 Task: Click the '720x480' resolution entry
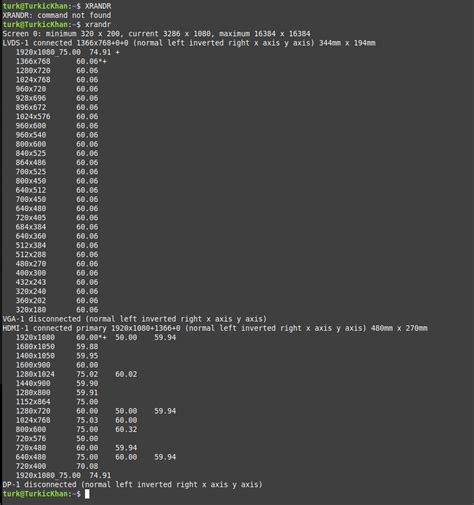point(31,448)
